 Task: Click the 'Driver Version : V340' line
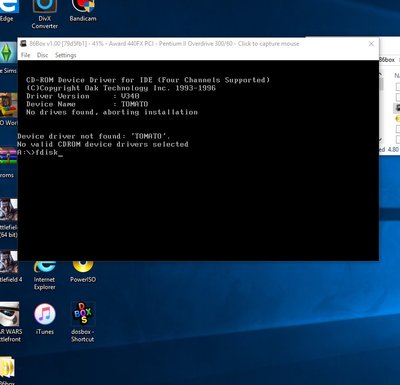tap(83, 96)
